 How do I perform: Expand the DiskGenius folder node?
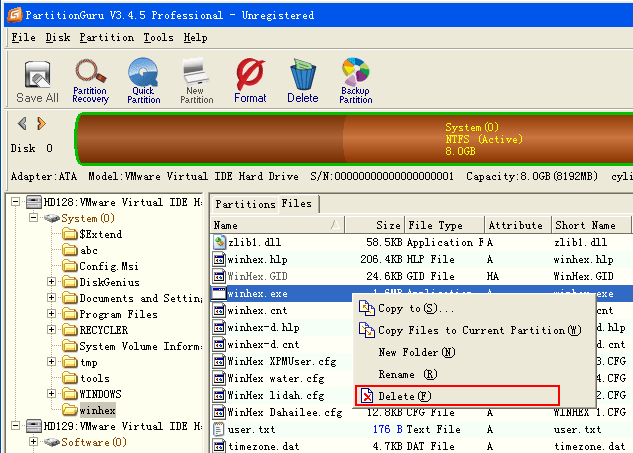[x=51, y=281]
